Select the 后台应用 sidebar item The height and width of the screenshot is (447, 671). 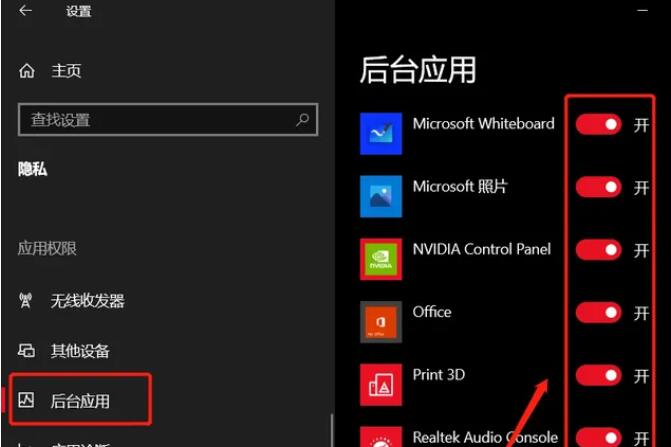(80, 399)
